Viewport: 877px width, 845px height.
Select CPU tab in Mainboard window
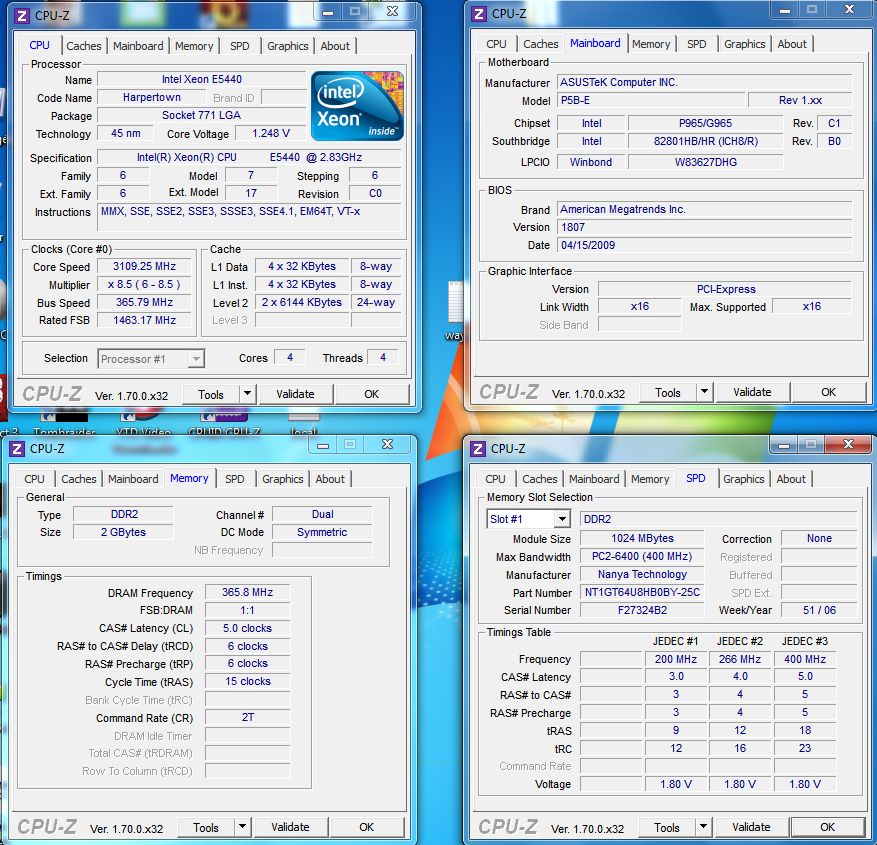click(496, 44)
